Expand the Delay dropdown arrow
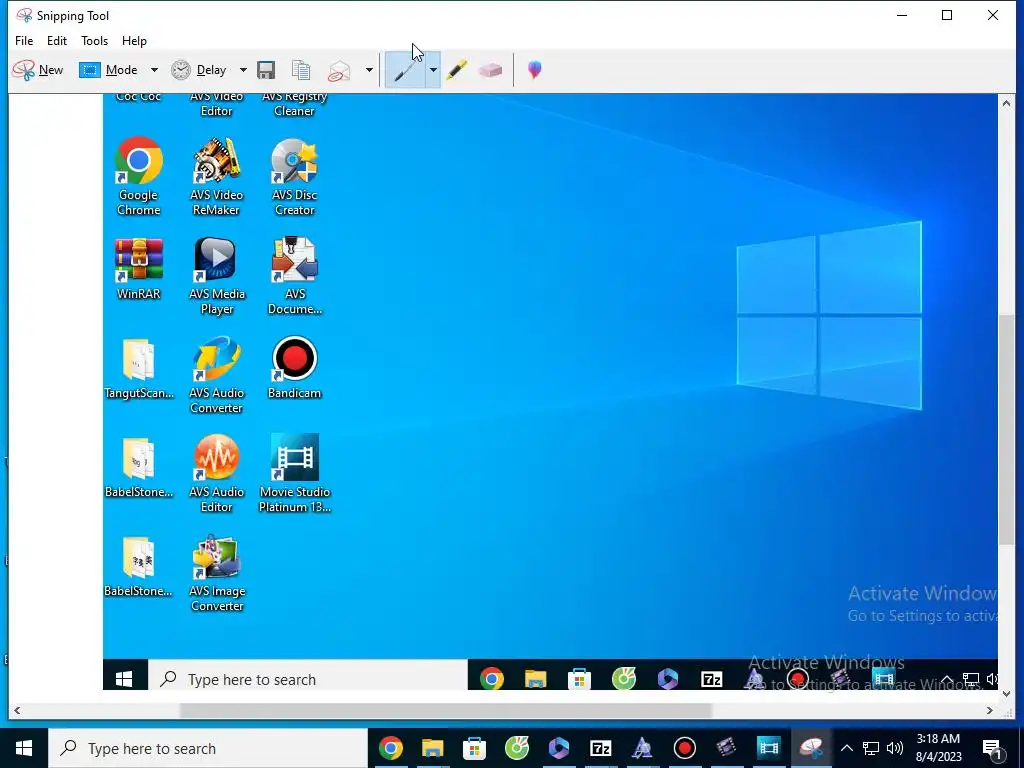 243,70
